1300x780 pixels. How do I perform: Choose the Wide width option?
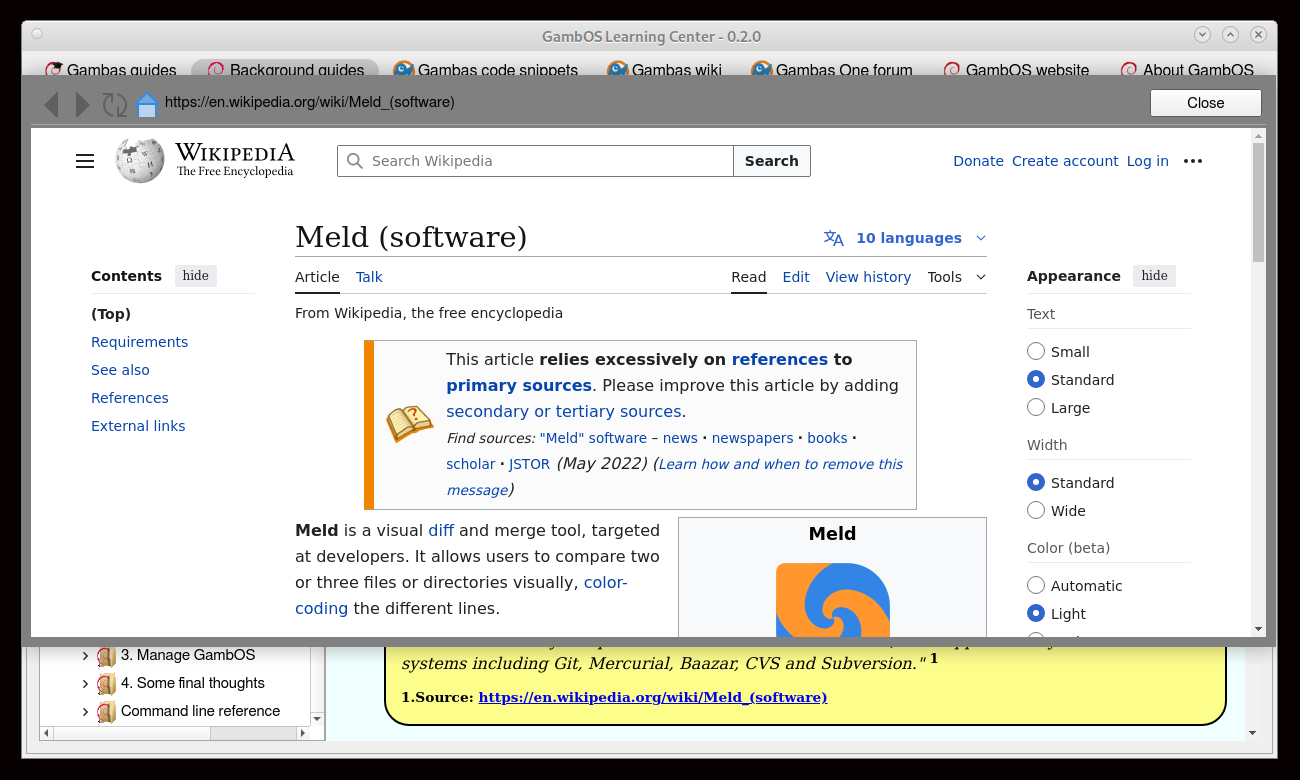1036,511
